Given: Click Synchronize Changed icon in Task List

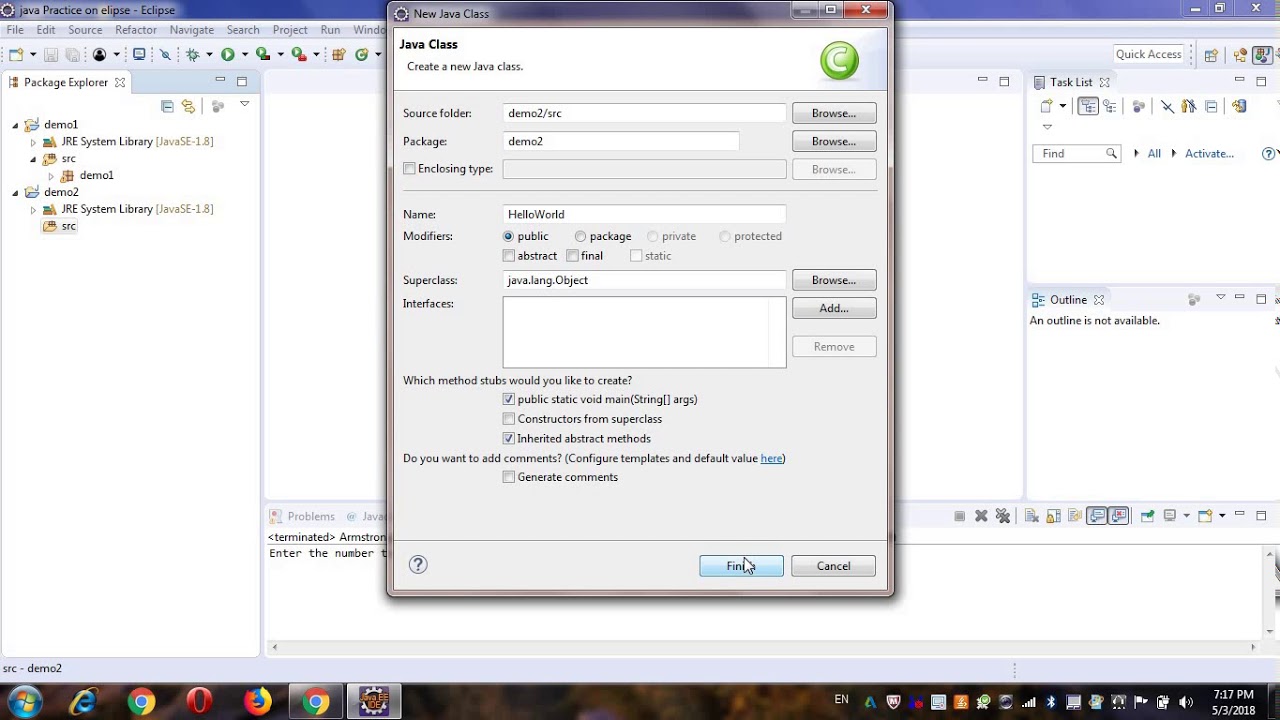Looking at the screenshot, I should coord(1239,106).
